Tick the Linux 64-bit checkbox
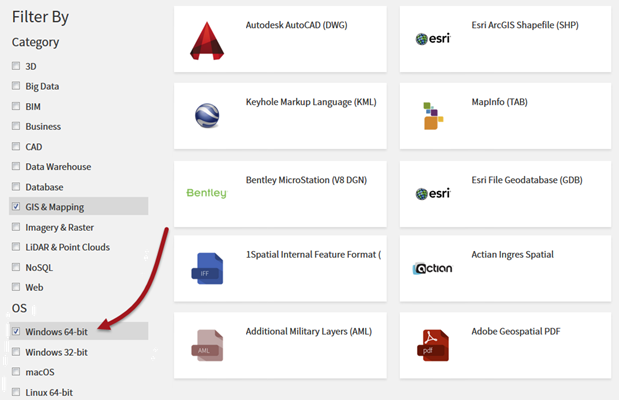619x400 pixels. coord(16,392)
